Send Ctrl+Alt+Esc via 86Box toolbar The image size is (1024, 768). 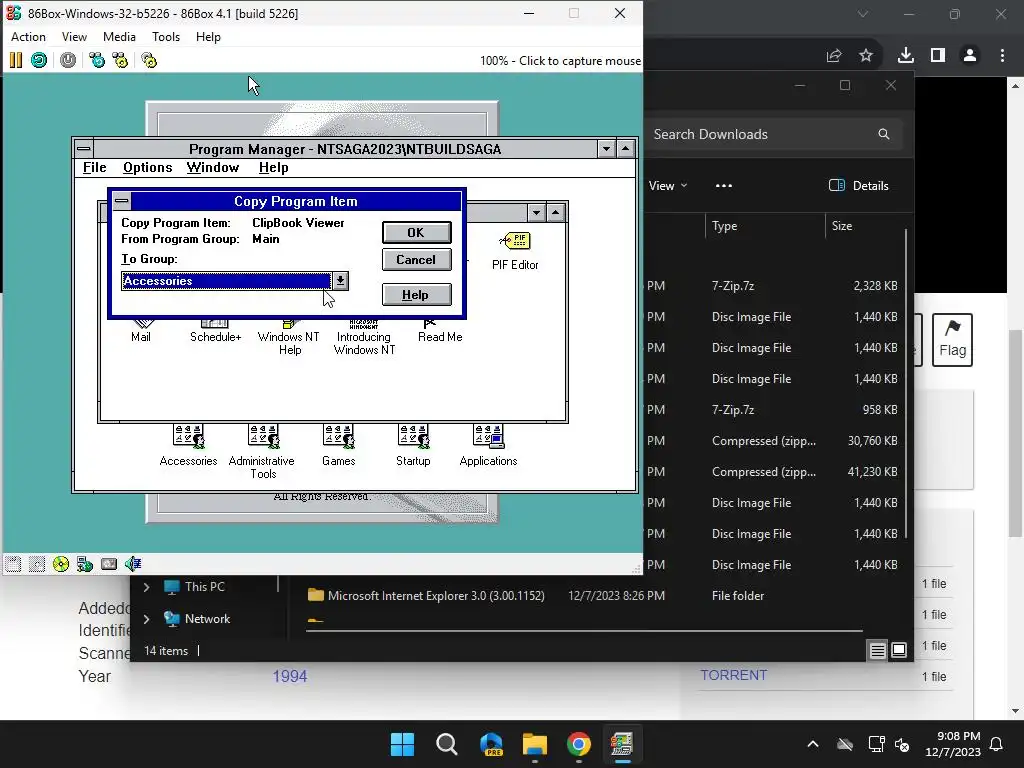[121, 61]
